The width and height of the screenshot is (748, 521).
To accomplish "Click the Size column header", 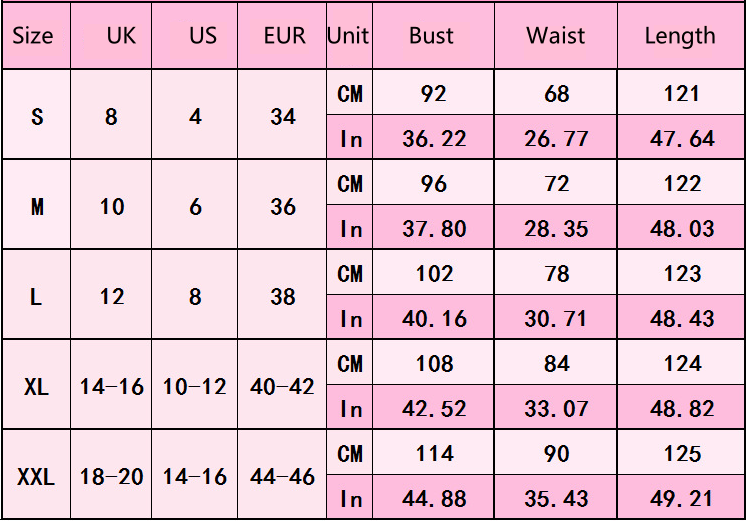I will (x=32, y=36).
